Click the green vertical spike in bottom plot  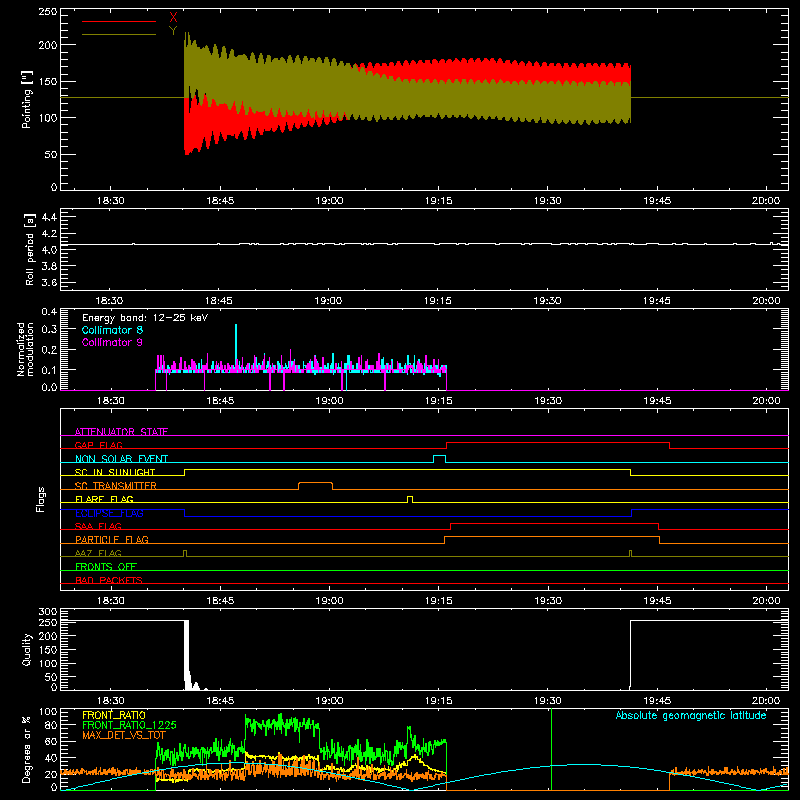[x=551, y=749]
